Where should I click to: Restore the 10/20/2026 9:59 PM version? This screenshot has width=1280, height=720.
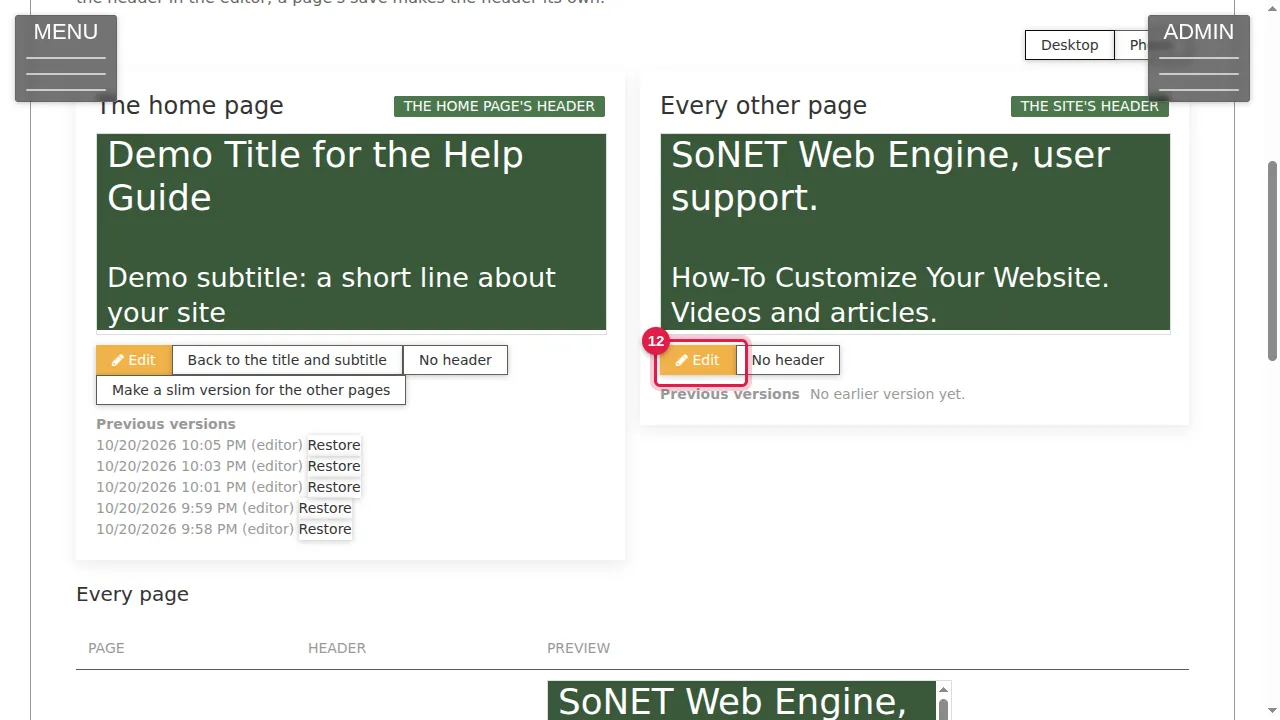325,508
